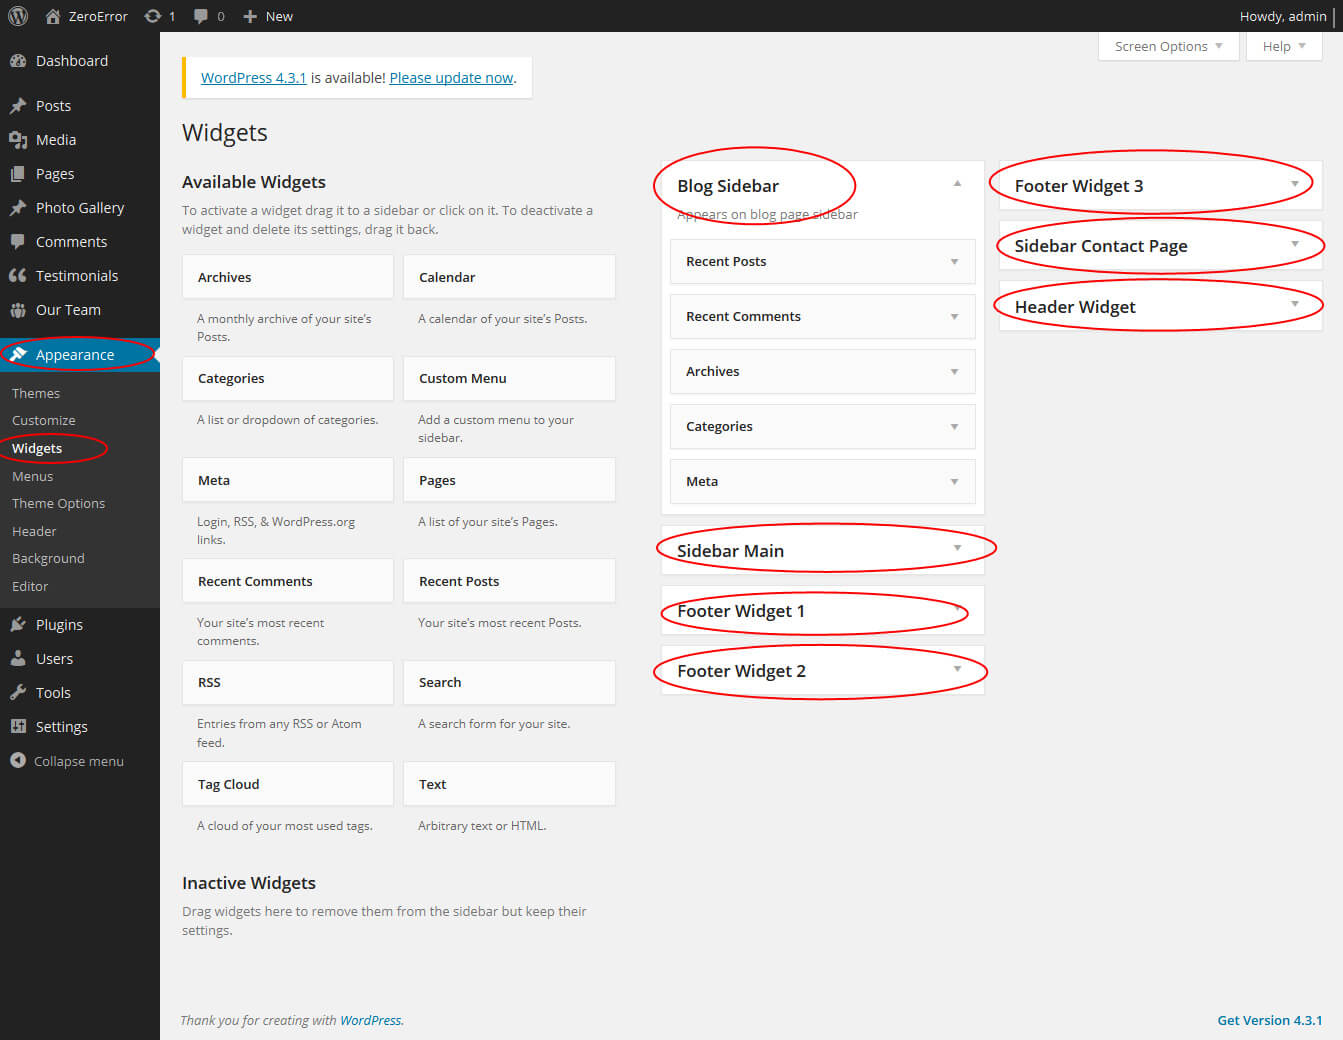Click the Collapse menu arrow icon
Screen dimensions: 1343x1040
click(18, 761)
